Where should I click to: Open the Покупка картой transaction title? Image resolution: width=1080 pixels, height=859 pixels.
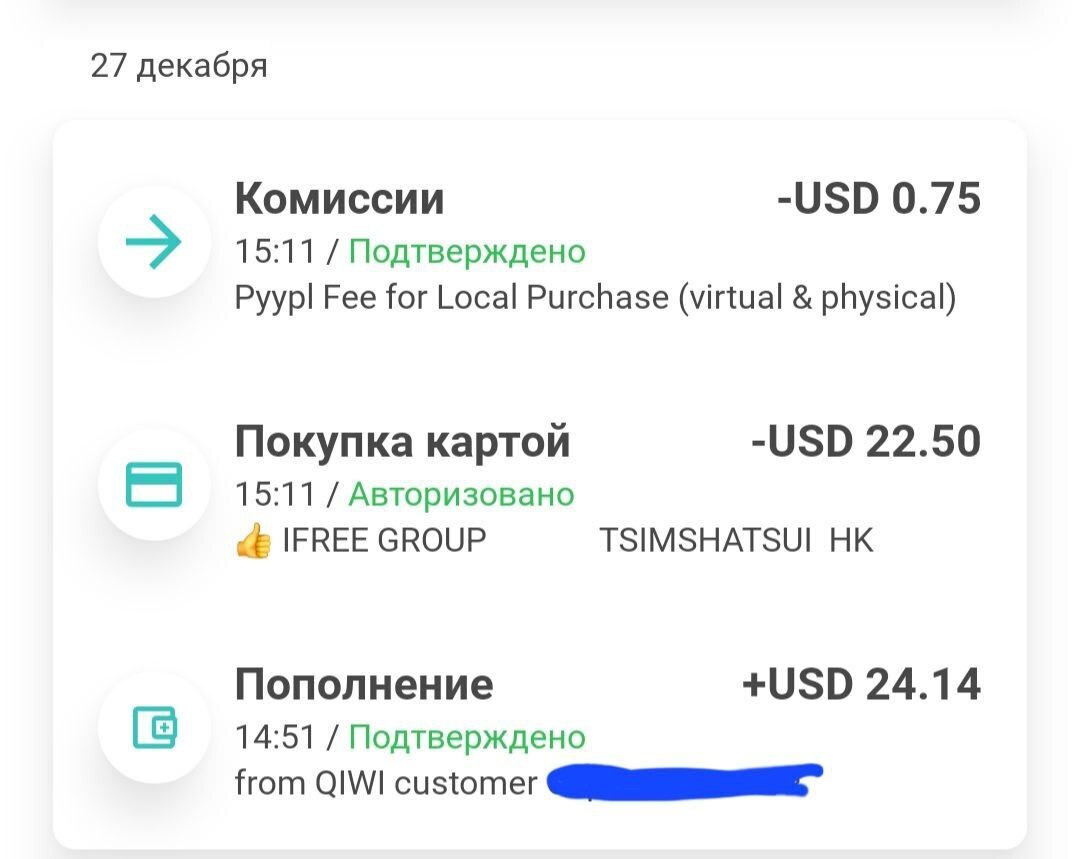[x=402, y=442]
